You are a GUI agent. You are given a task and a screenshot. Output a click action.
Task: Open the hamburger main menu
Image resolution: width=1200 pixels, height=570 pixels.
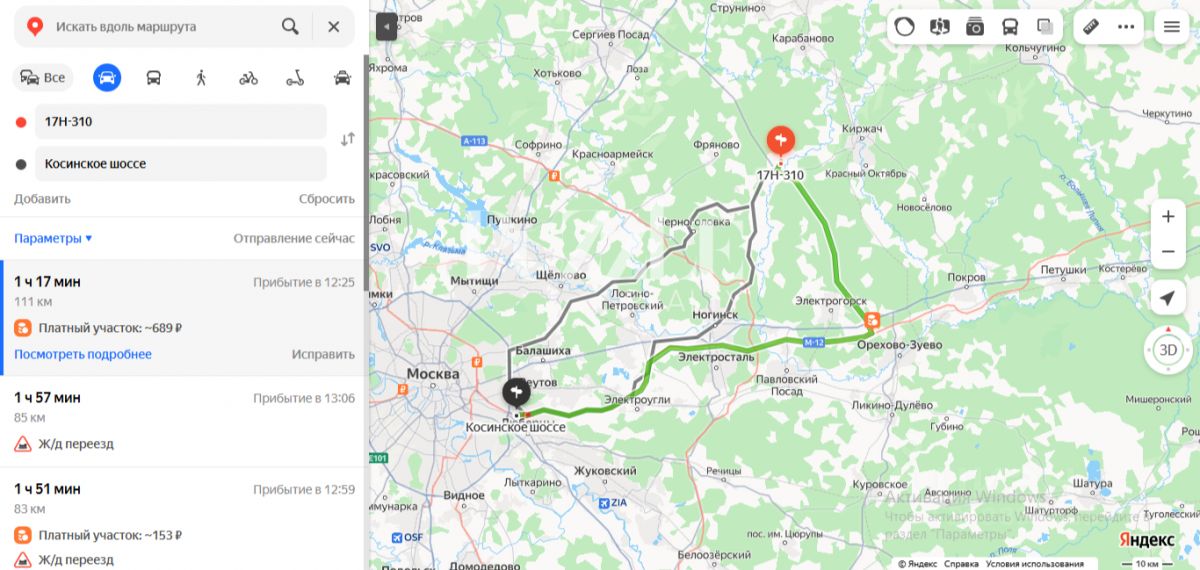tap(1171, 27)
